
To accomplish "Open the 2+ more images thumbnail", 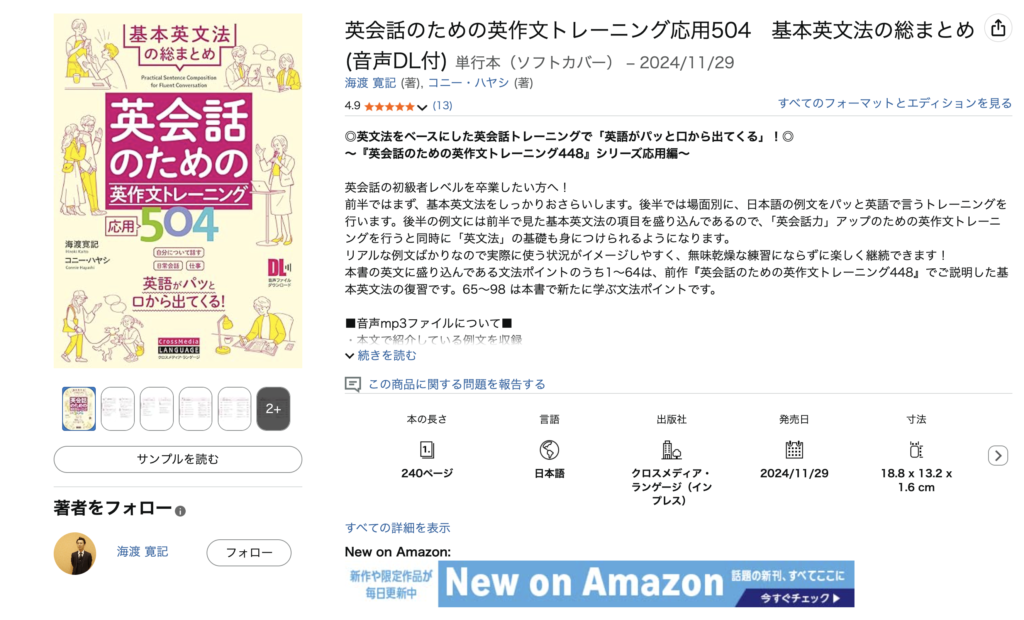I will pyautogui.click(x=273, y=409).
